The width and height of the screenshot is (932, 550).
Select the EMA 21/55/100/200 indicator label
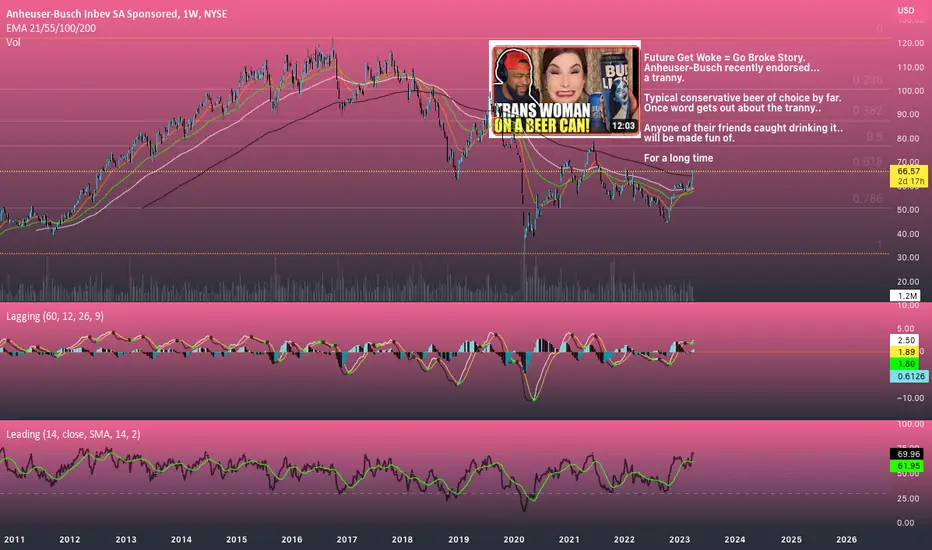pos(51,28)
